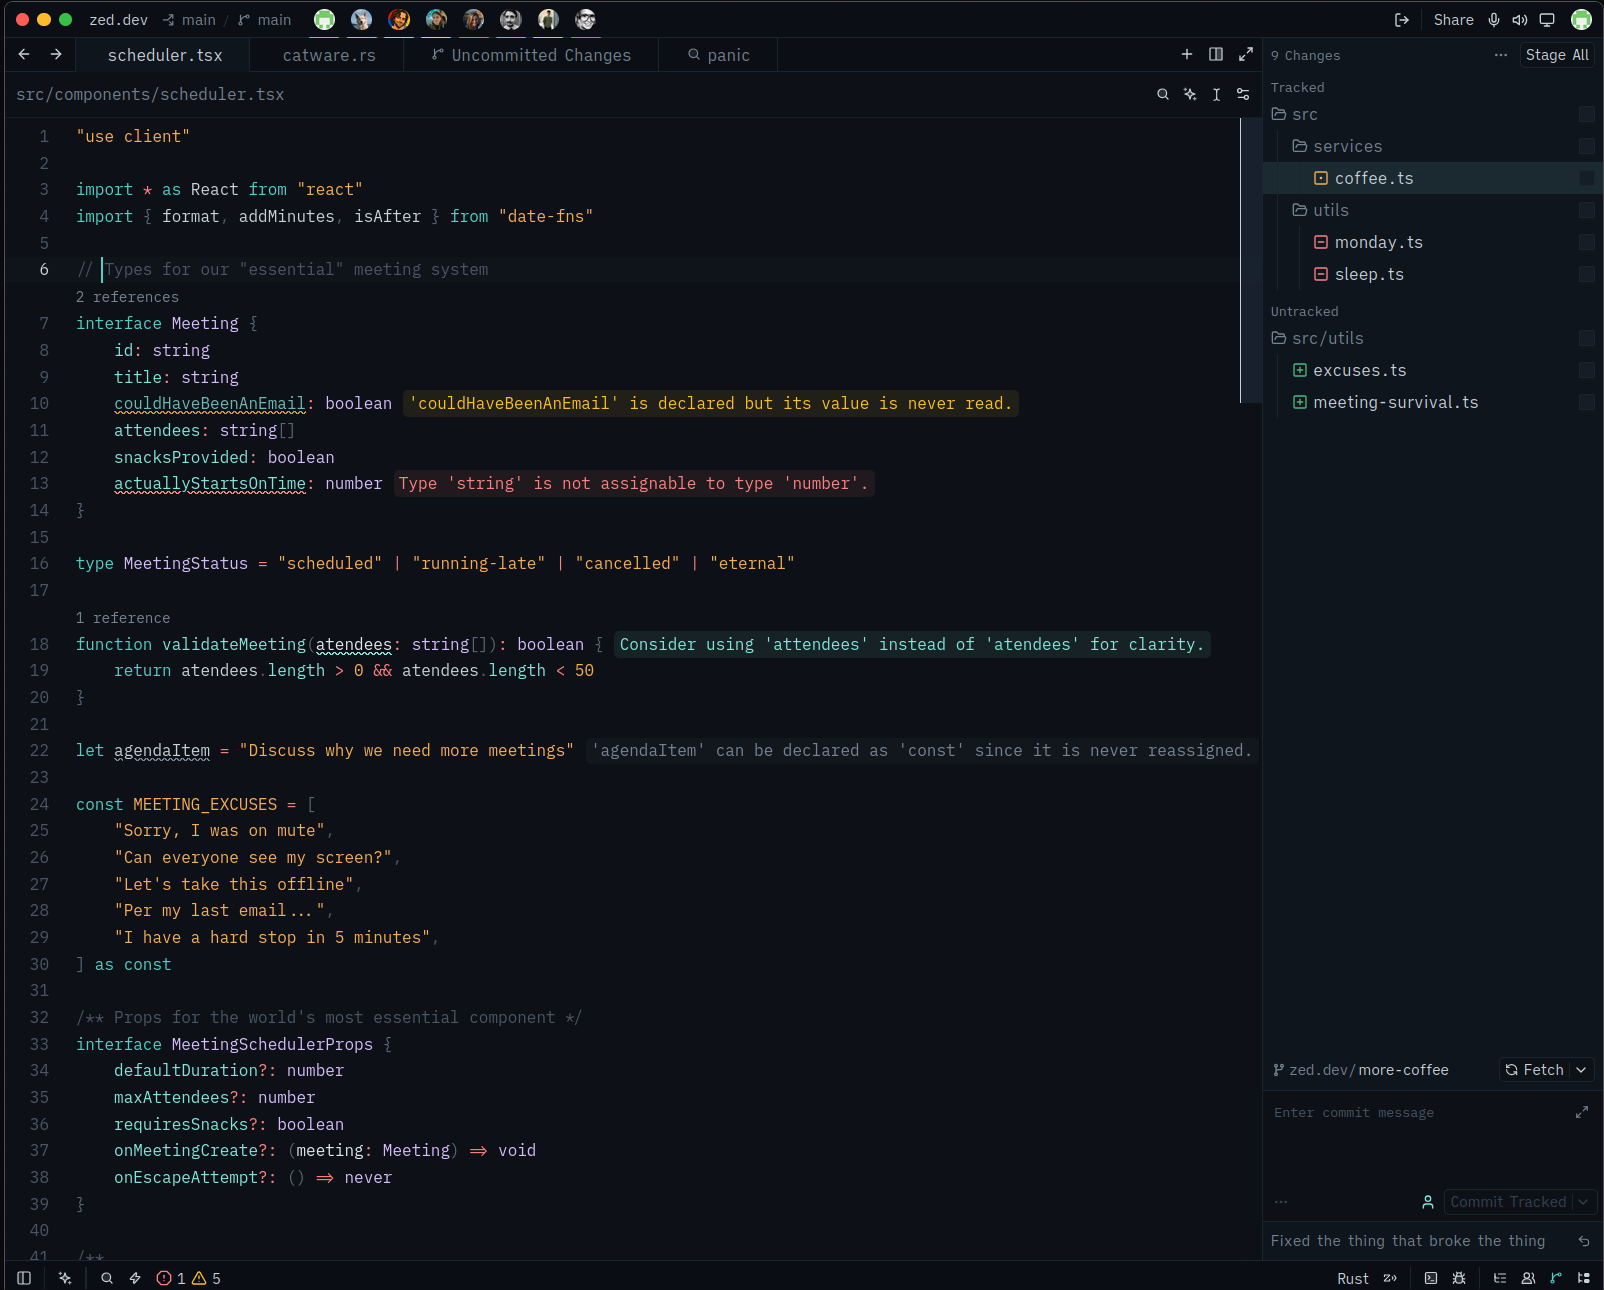Click the text cursor selection icon in toolbar
1604x1290 pixels.
pyautogui.click(x=1216, y=94)
